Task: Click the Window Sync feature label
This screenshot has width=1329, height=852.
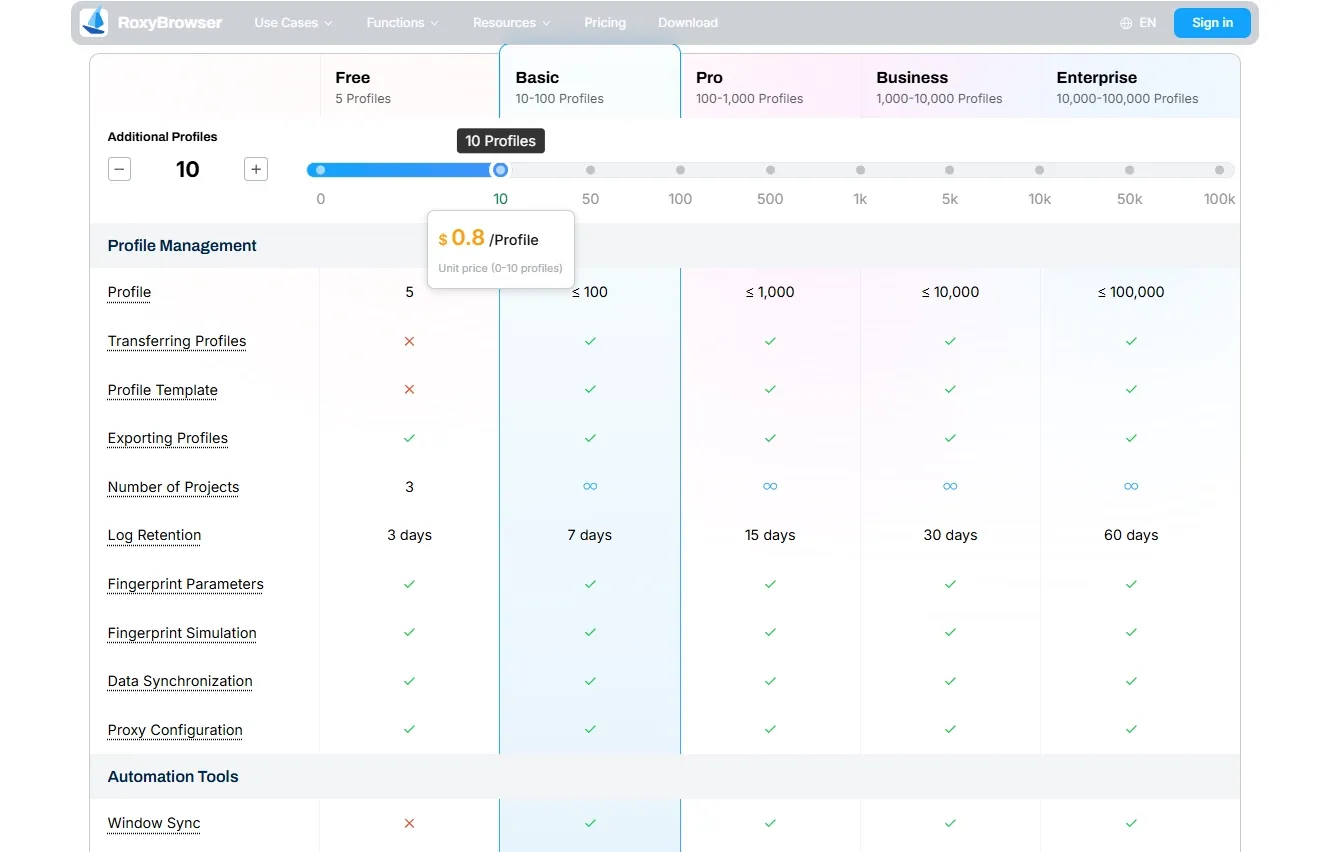Action: (x=154, y=823)
